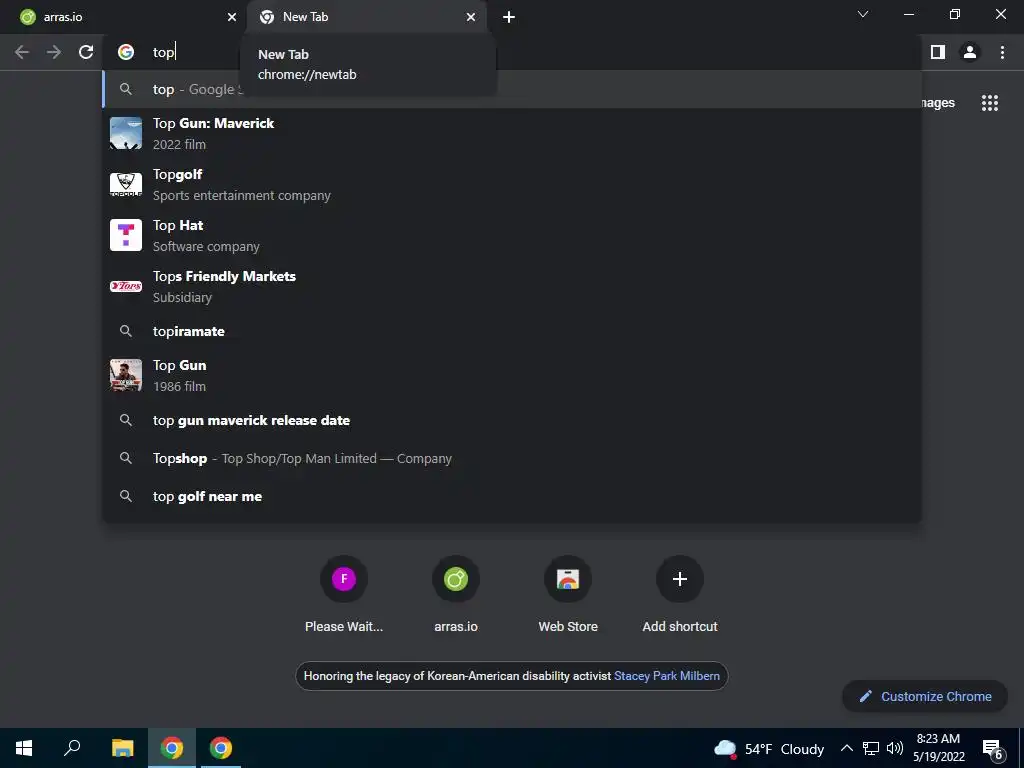The width and height of the screenshot is (1024, 768).
Task: Choose the Topgolf suggestion
Action: [x=512, y=185]
